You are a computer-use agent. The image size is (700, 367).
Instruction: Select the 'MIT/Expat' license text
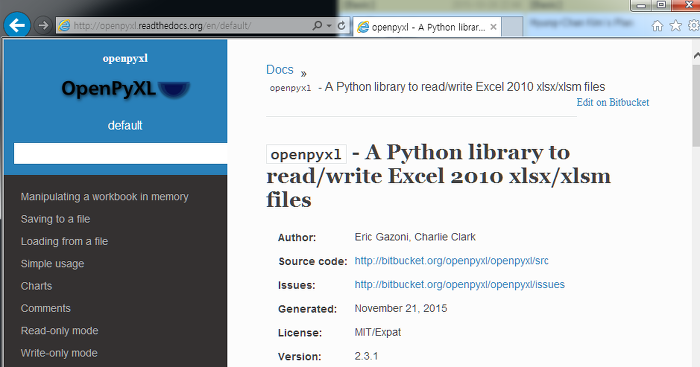378,332
